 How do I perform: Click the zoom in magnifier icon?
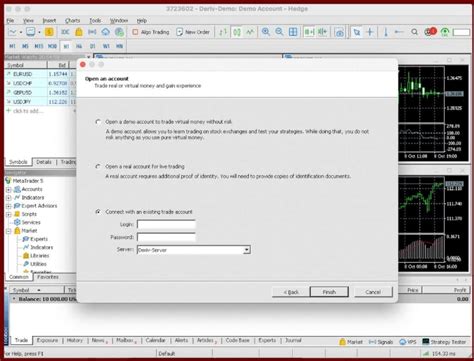coord(266,32)
